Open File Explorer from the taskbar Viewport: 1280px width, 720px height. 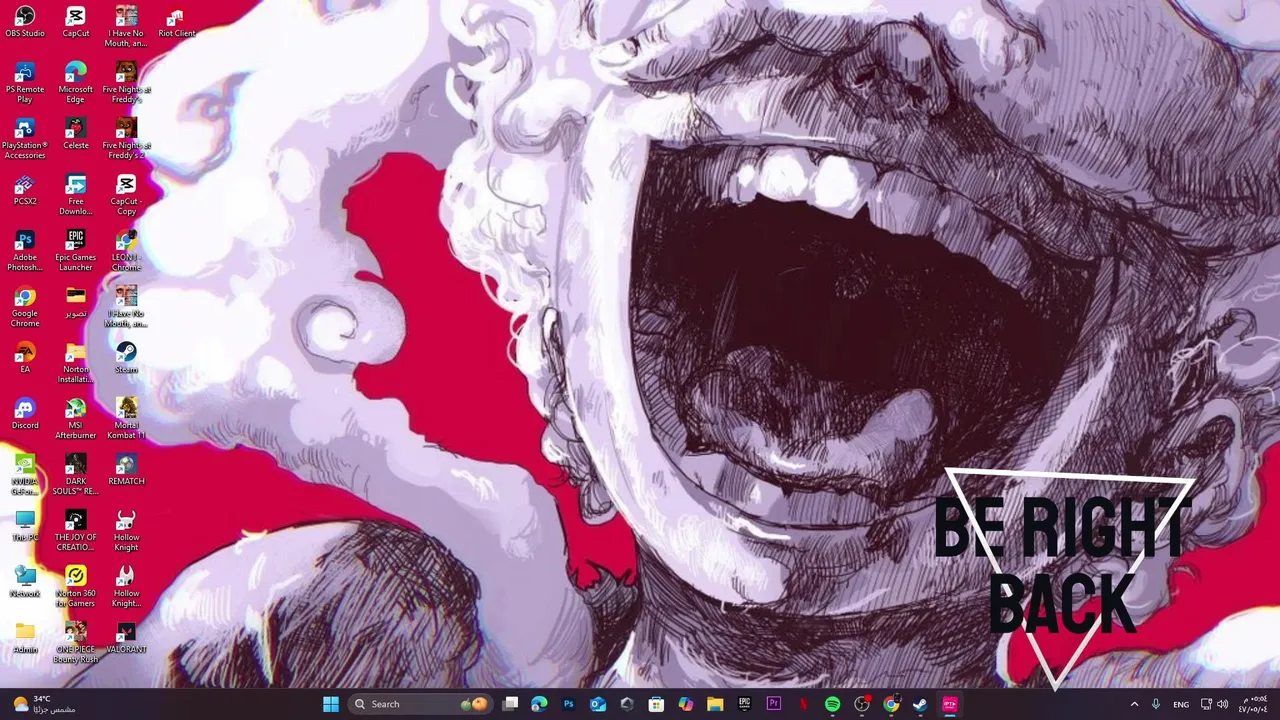(x=715, y=704)
